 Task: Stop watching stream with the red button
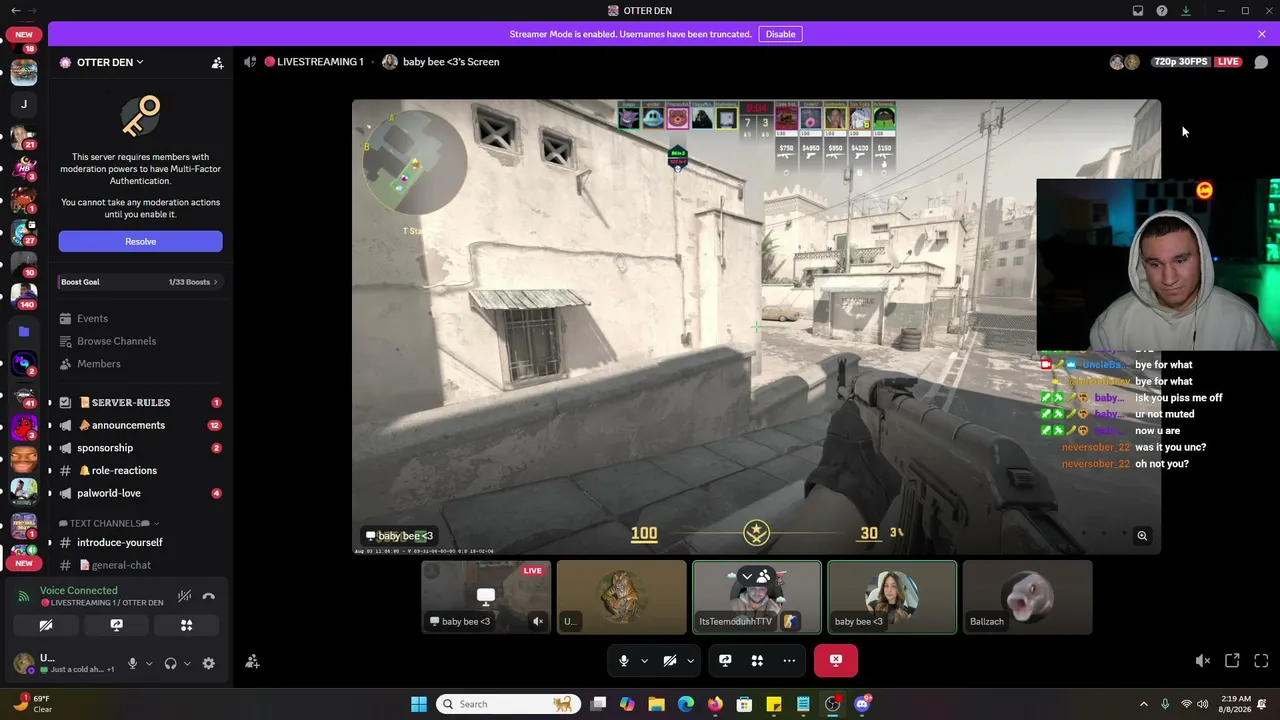point(836,660)
